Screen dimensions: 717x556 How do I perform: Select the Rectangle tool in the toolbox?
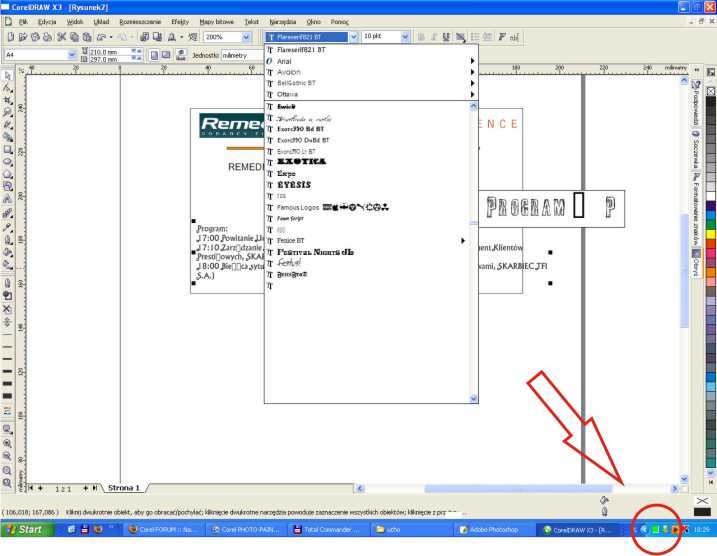7,150
